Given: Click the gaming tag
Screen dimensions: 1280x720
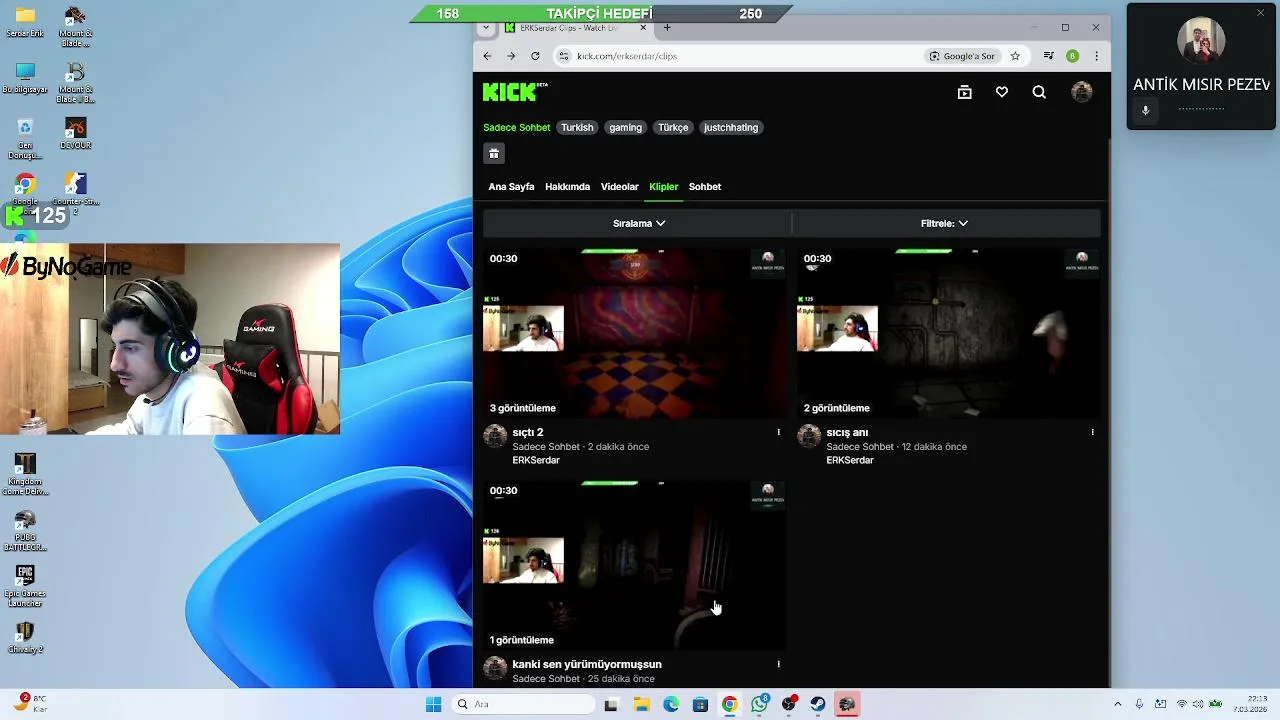Looking at the screenshot, I should tap(626, 128).
